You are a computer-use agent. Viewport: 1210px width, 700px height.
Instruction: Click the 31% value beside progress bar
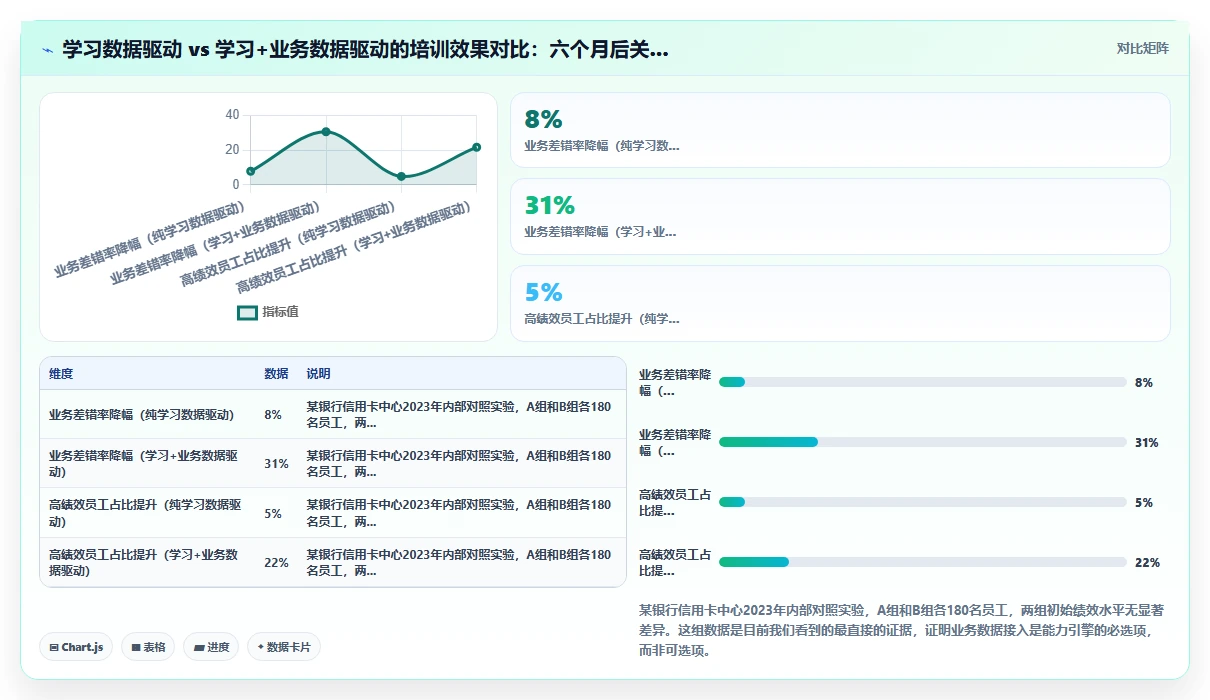tap(1147, 442)
